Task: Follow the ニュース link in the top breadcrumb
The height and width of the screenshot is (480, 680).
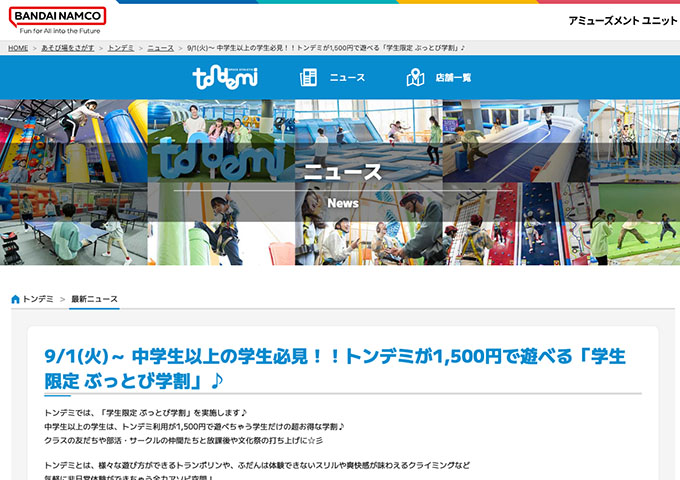Action: click(x=160, y=48)
